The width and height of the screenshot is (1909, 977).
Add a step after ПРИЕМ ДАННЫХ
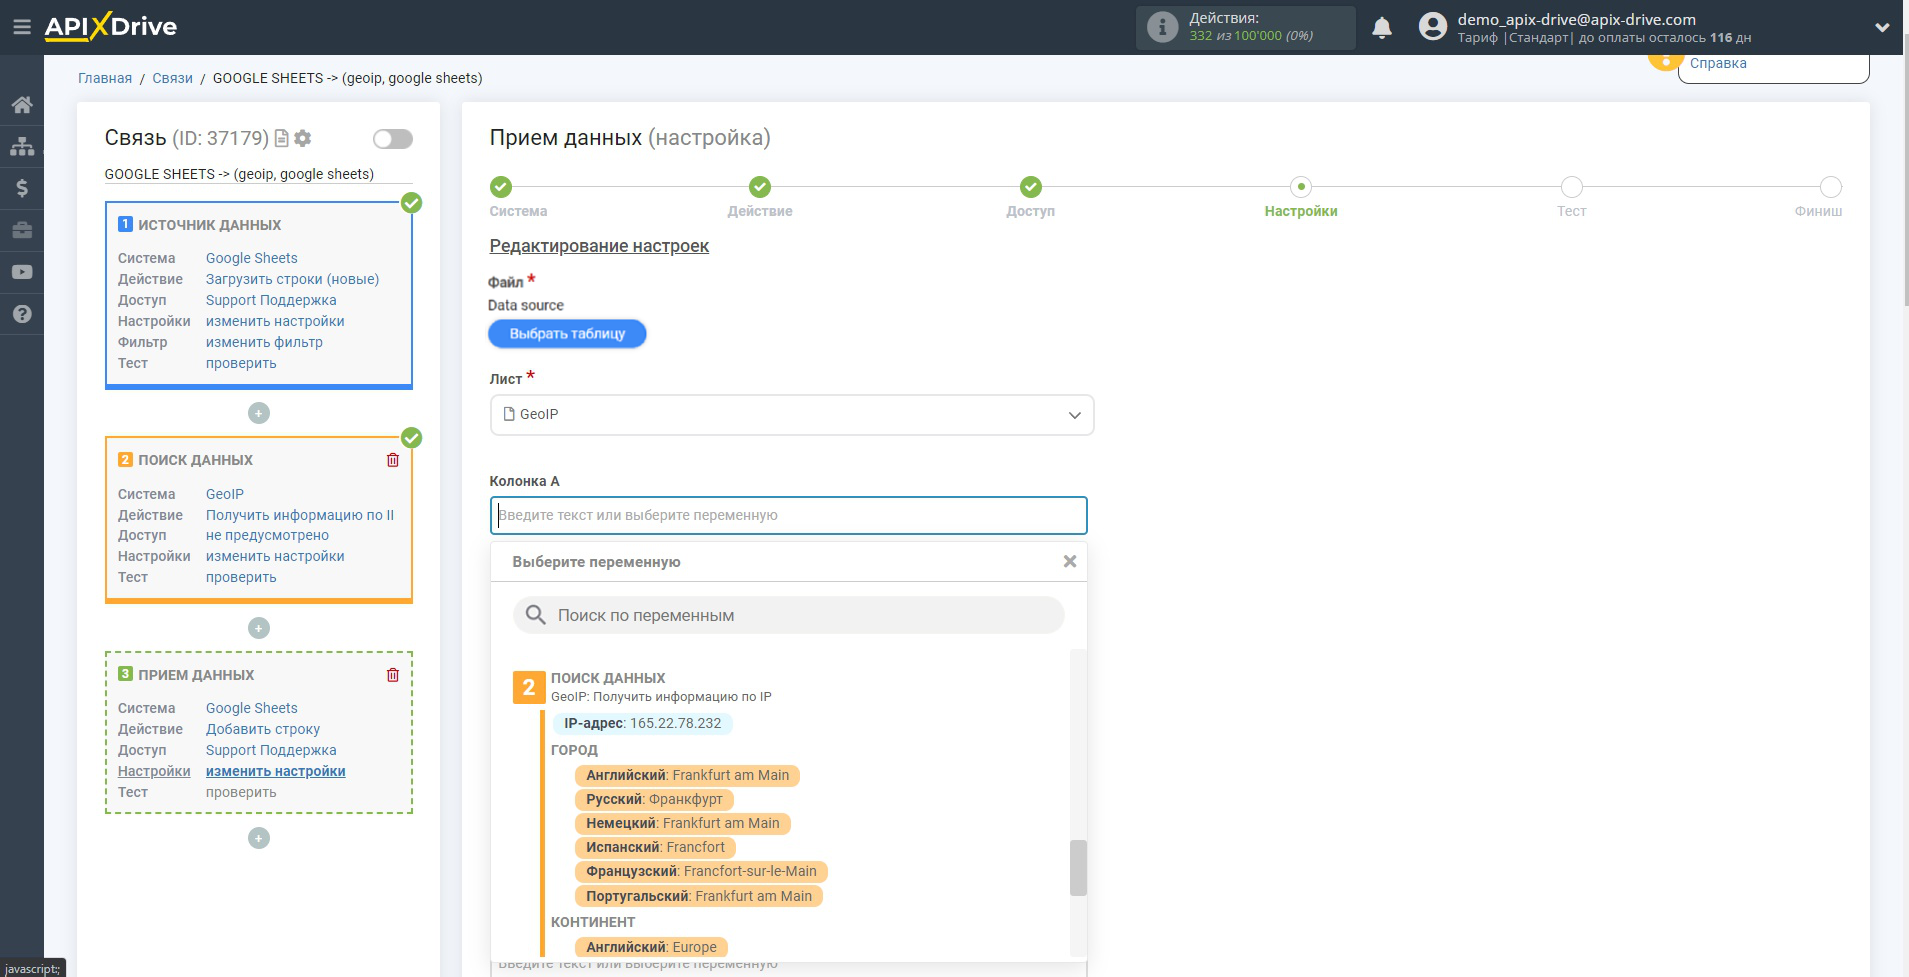coord(259,838)
